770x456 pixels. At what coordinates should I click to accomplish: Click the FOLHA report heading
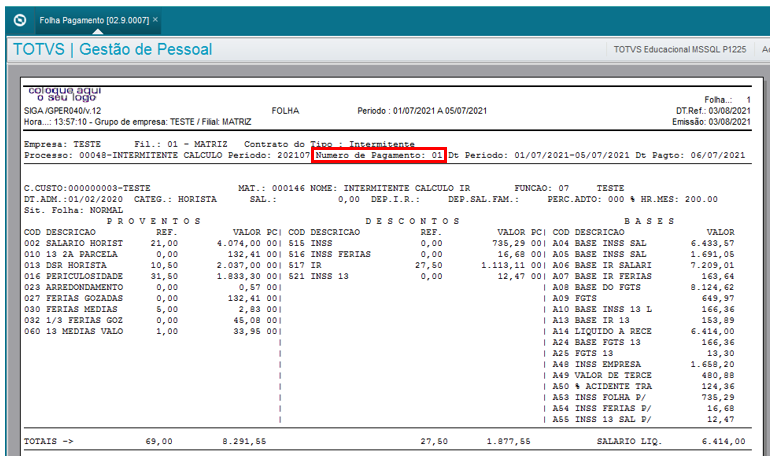point(285,111)
